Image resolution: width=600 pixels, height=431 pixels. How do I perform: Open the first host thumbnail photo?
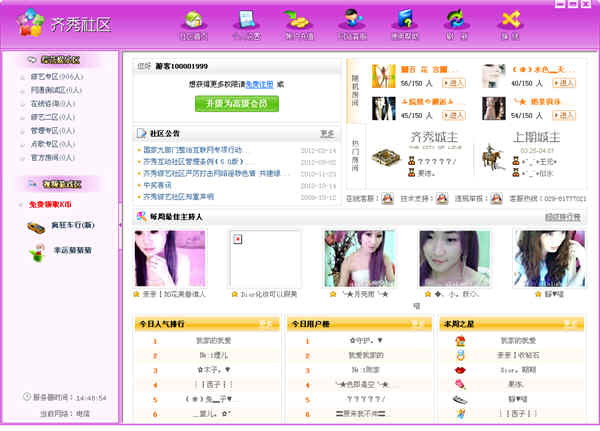point(169,258)
